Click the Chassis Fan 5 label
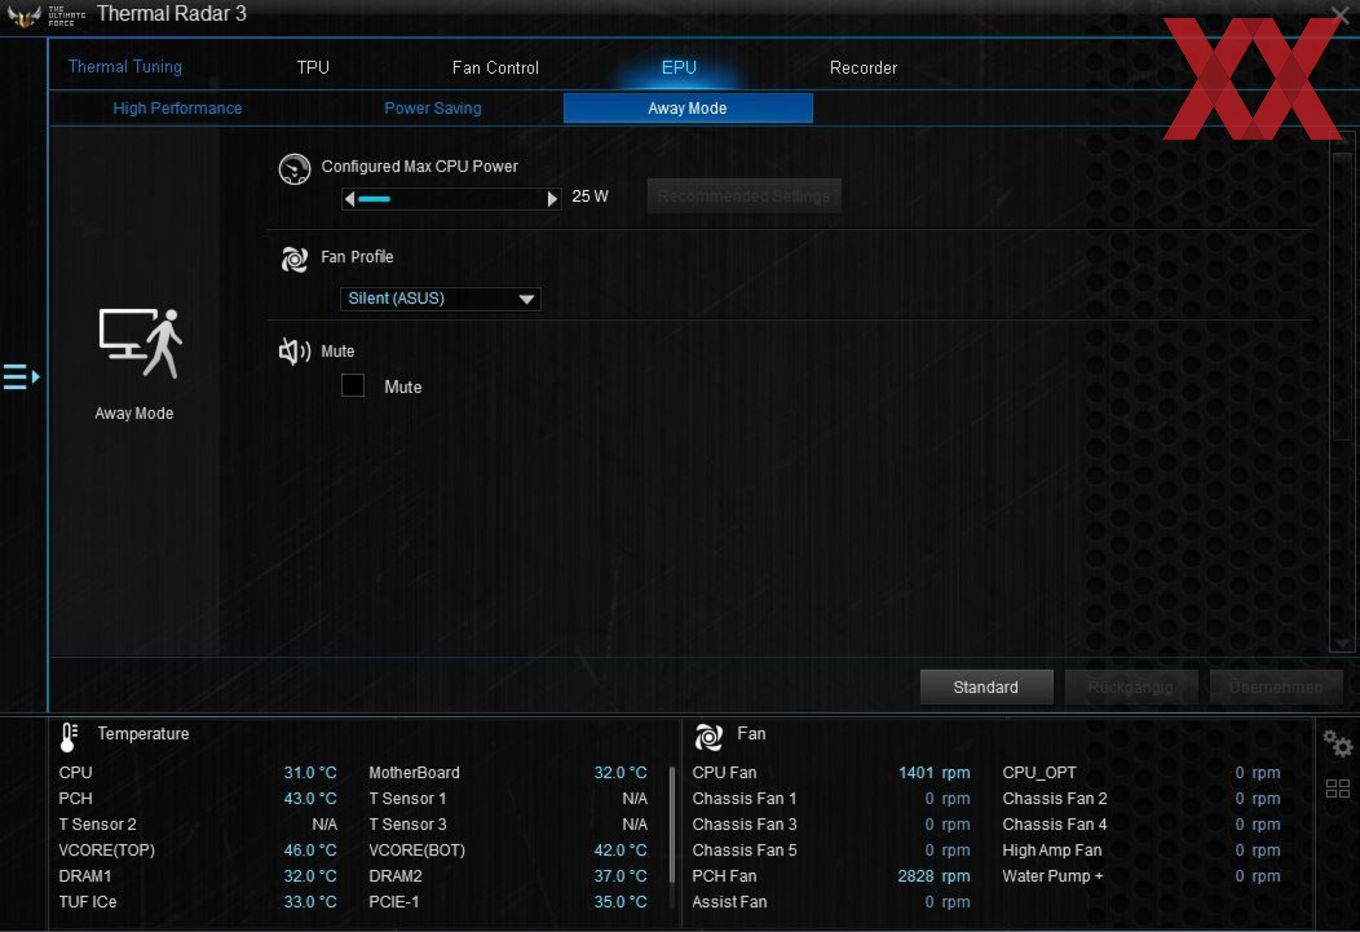Image resolution: width=1360 pixels, height=932 pixels. click(744, 850)
